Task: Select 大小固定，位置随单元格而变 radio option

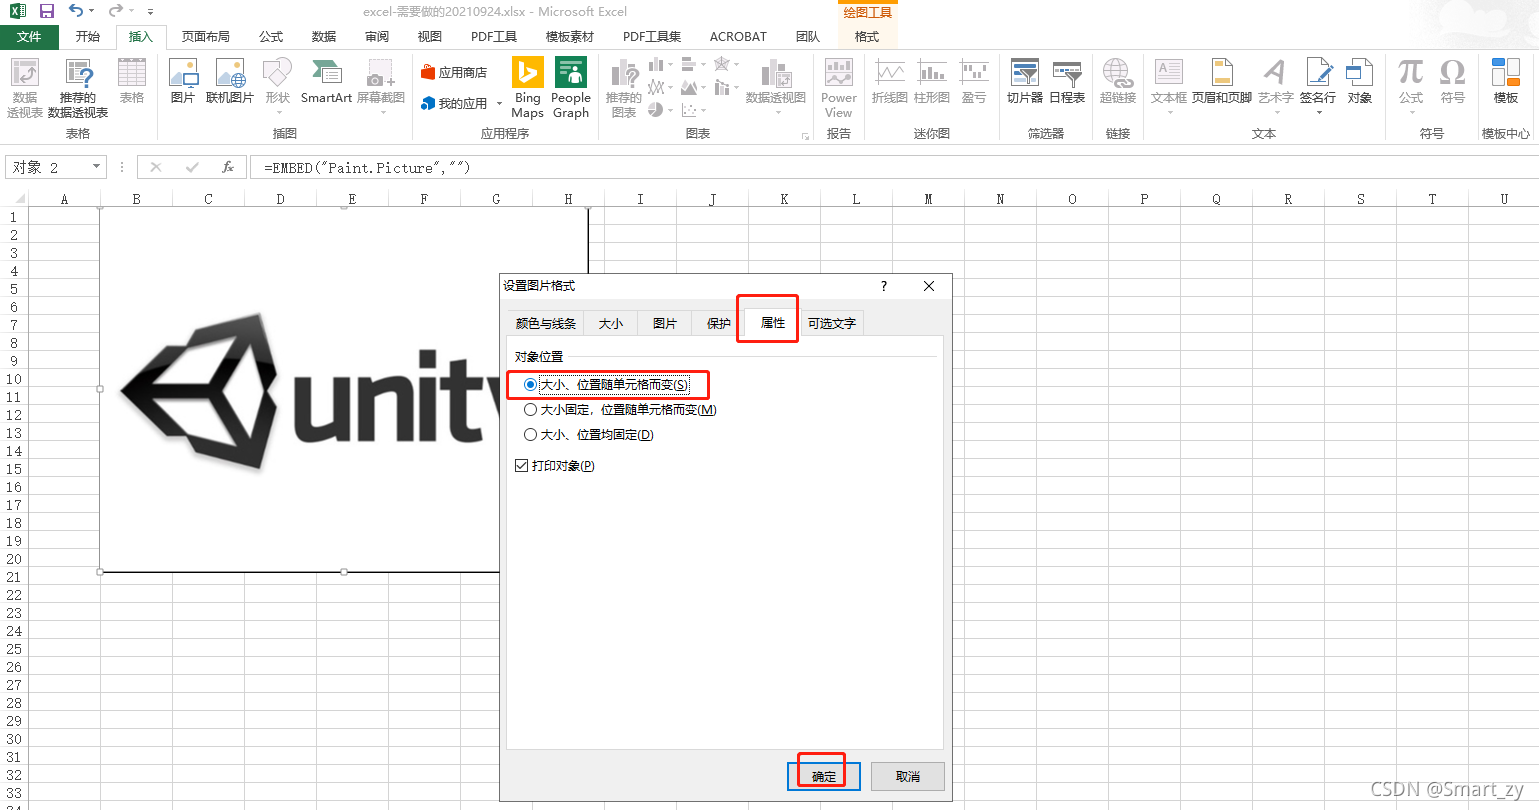Action: (x=620, y=410)
